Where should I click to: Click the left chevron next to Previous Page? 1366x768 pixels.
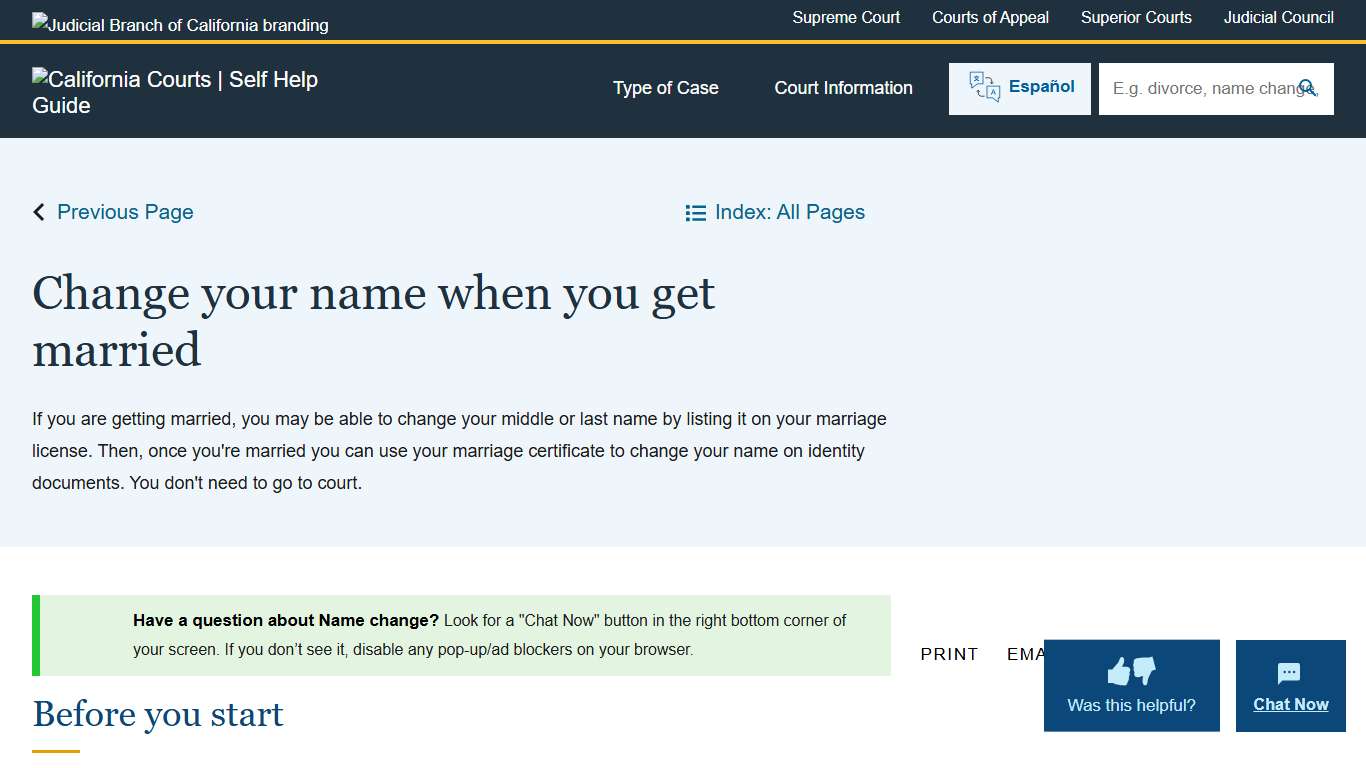38,211
